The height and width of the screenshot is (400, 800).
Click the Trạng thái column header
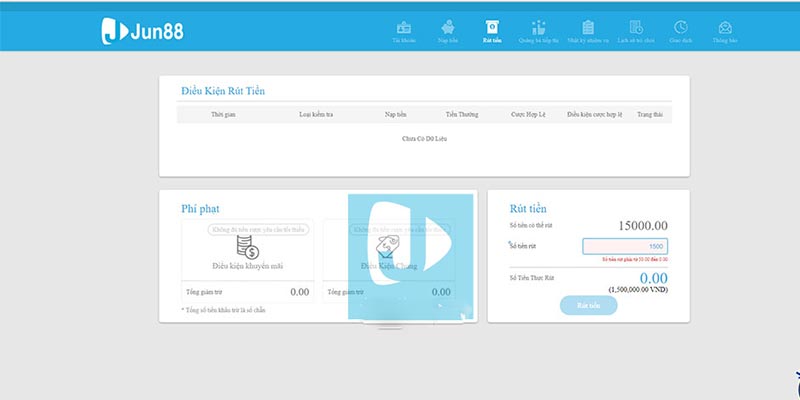[649, 115]
